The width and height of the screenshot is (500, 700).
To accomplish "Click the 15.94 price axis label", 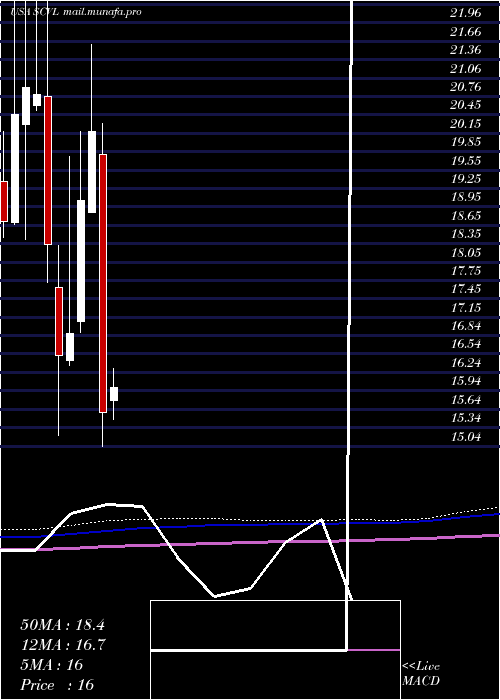I will click(x=466, y=381).
